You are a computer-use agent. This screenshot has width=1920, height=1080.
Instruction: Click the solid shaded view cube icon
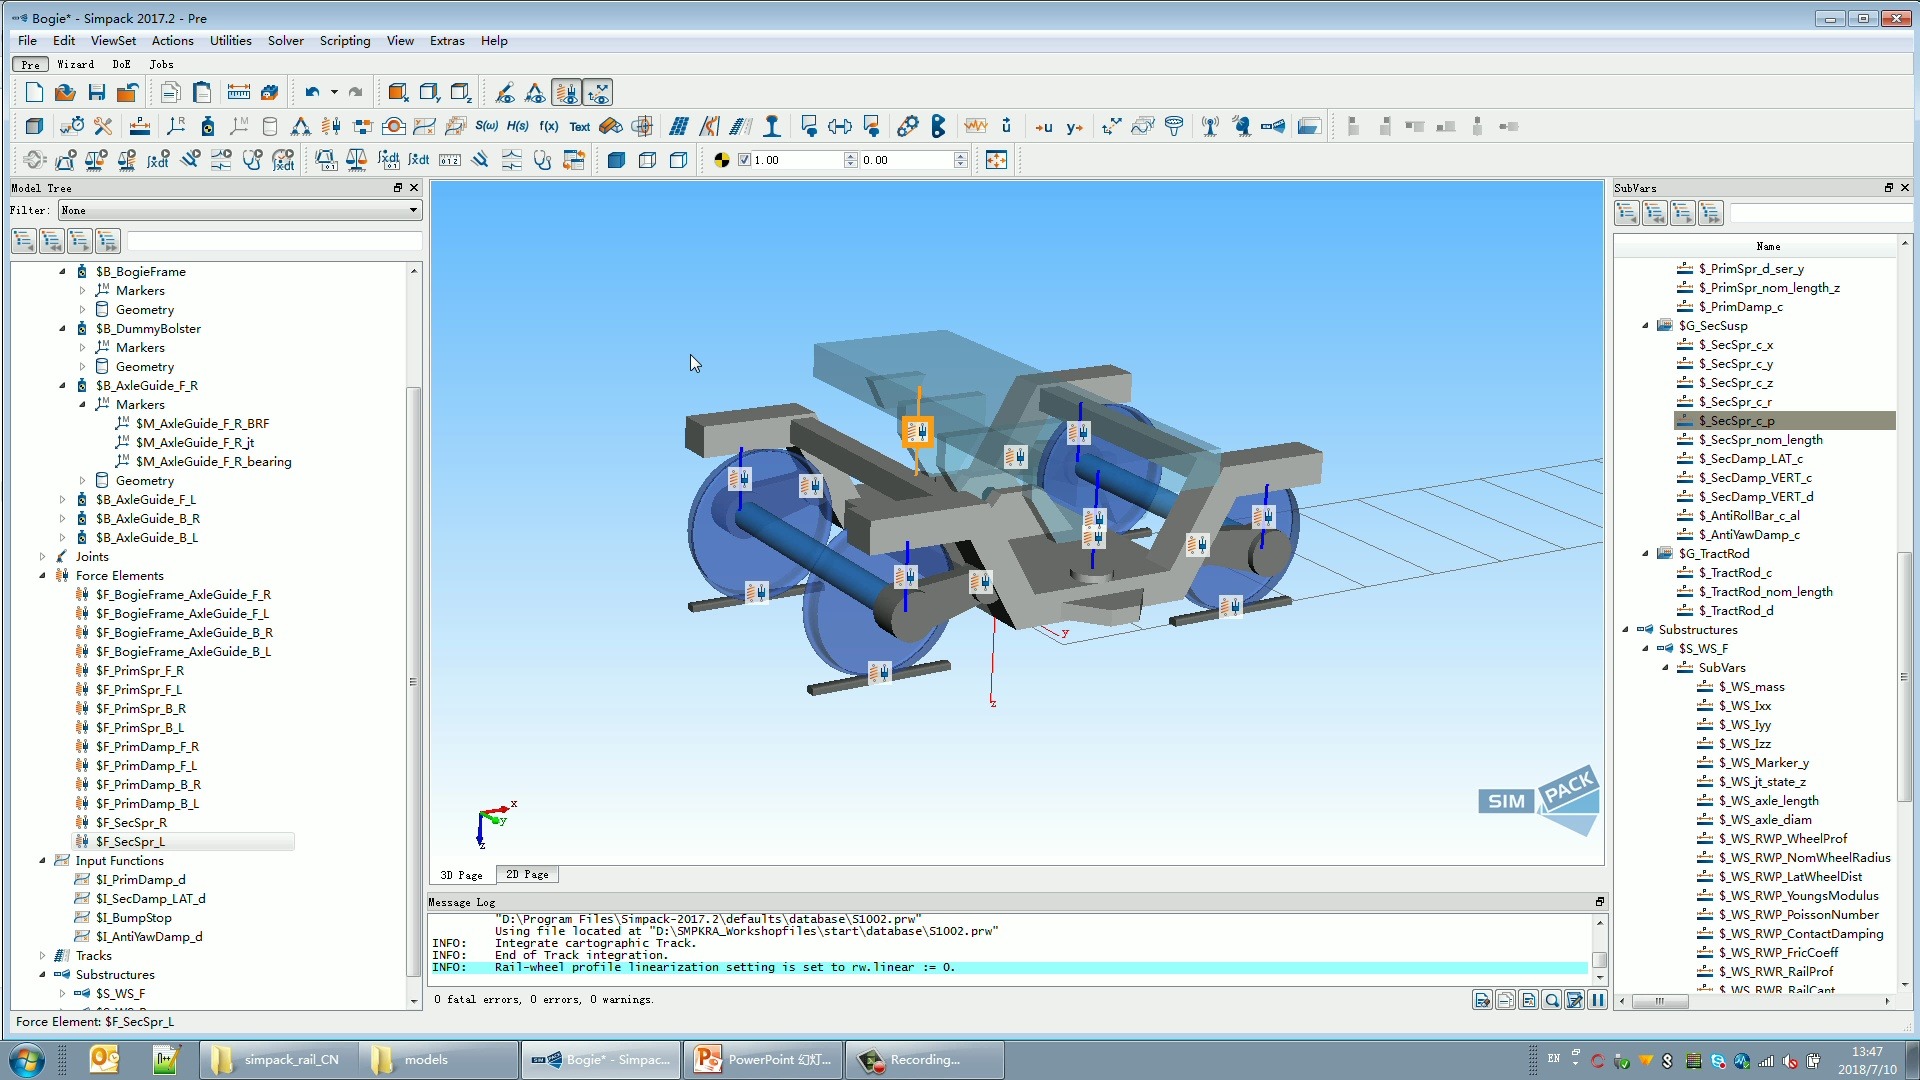click(x=616, y=160)
